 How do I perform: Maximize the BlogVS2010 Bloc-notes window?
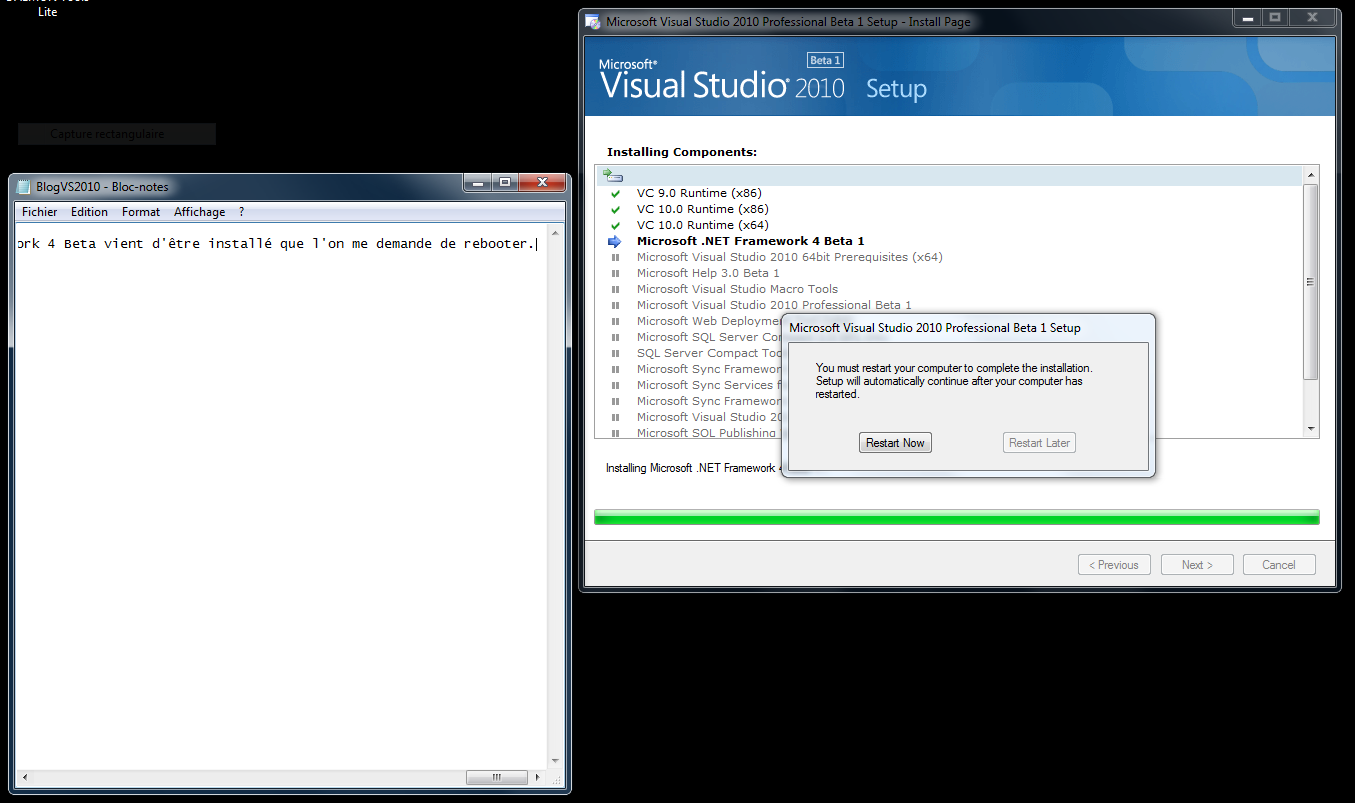[505, 182]
